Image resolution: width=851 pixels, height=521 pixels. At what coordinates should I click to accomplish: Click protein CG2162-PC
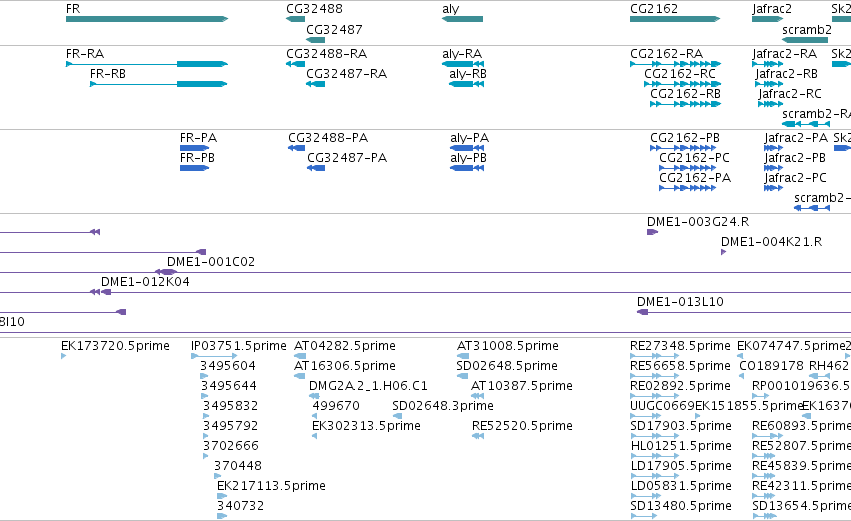[694, 158]
